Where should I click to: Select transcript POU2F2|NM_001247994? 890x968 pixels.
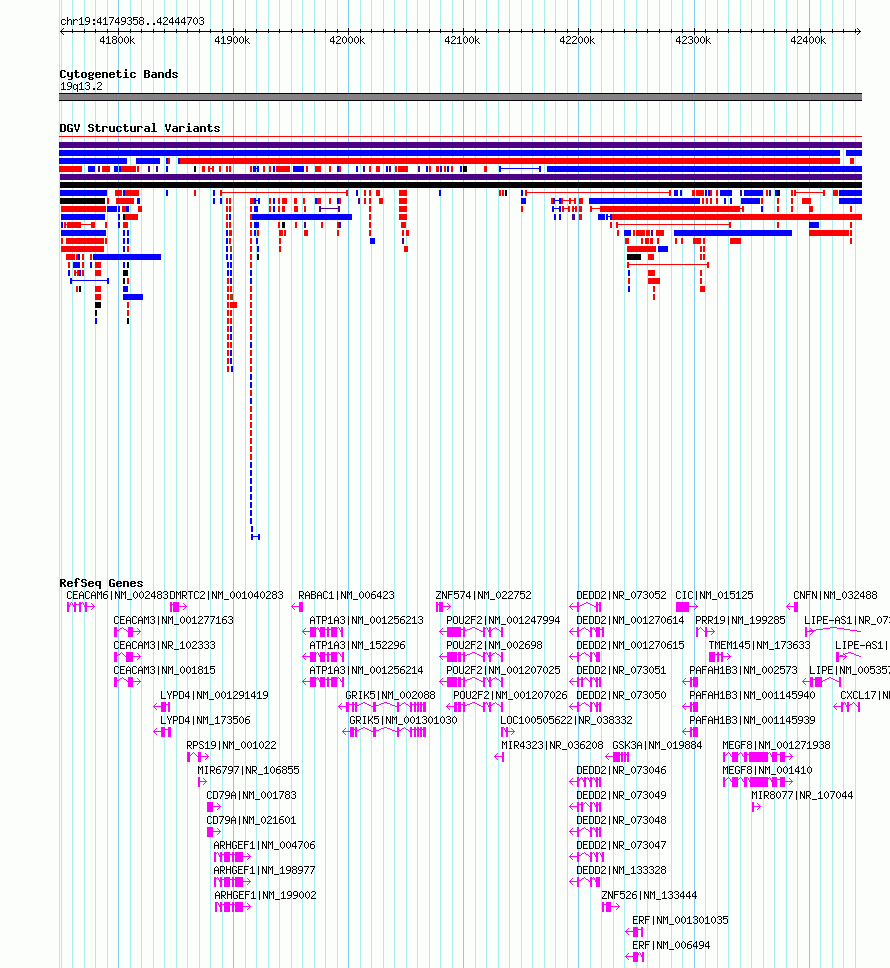(504, 620)
